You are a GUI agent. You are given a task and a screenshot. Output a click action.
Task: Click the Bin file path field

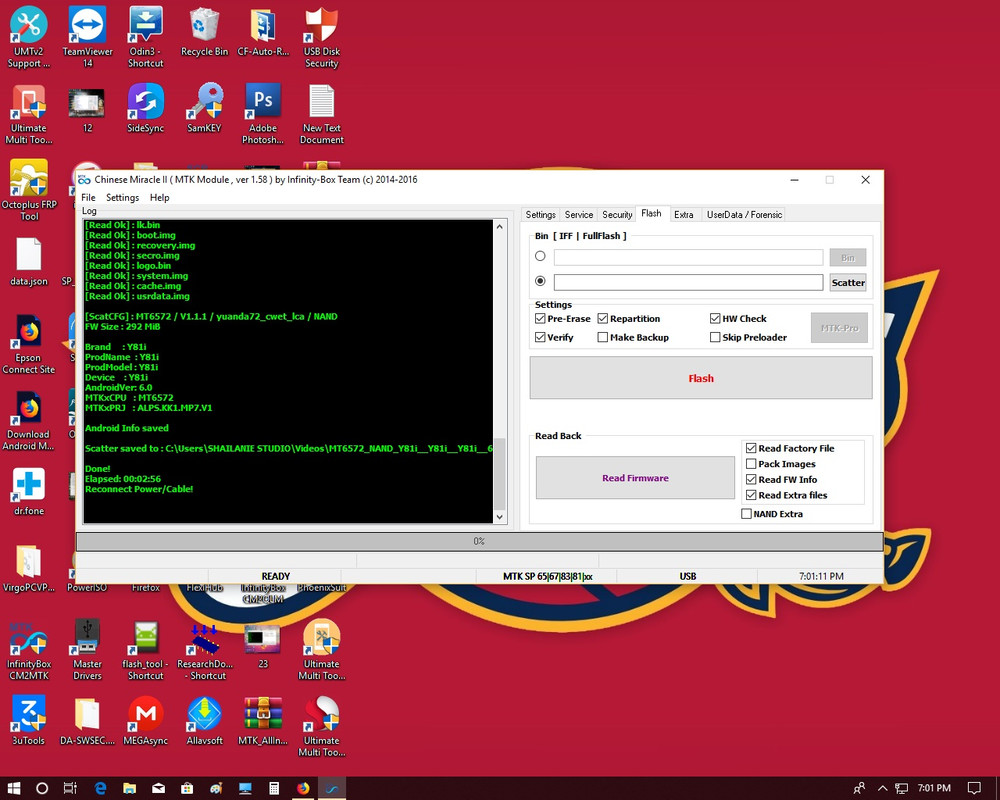688,257
